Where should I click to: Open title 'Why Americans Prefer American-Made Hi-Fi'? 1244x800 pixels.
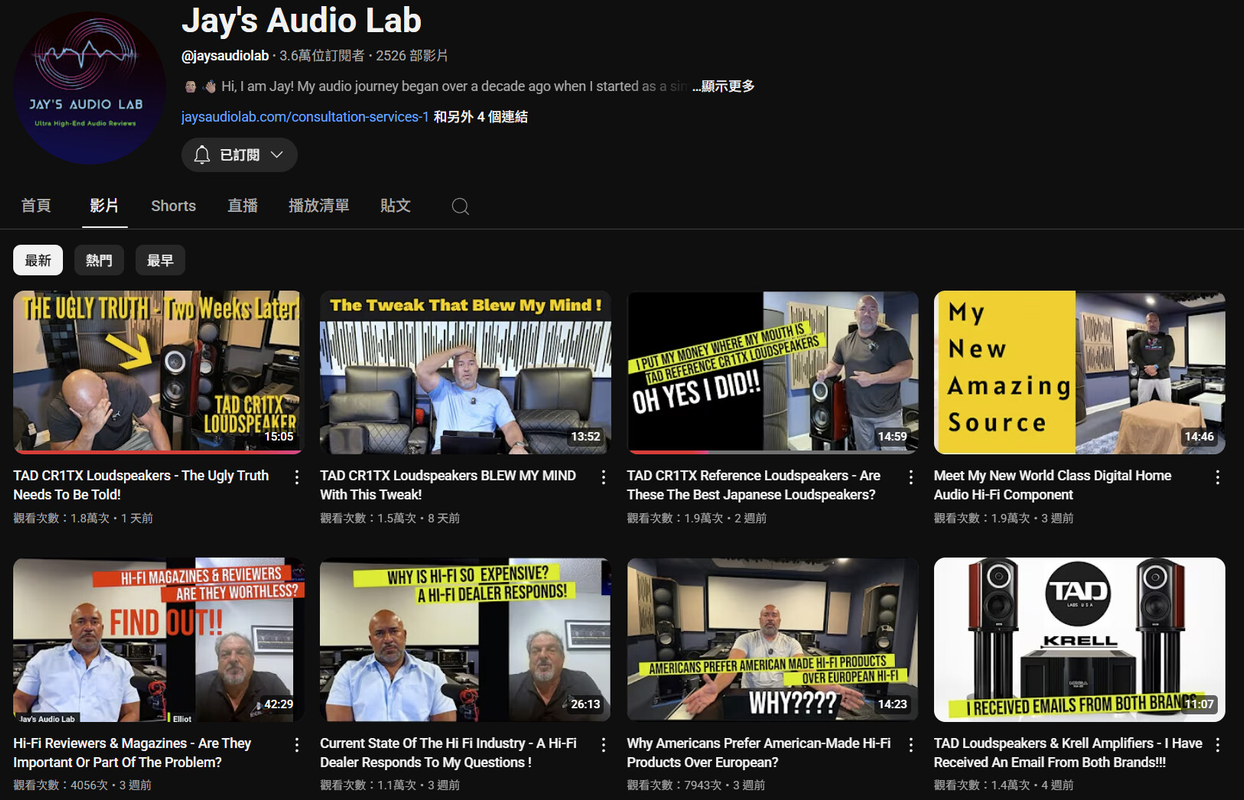[759, 753]
